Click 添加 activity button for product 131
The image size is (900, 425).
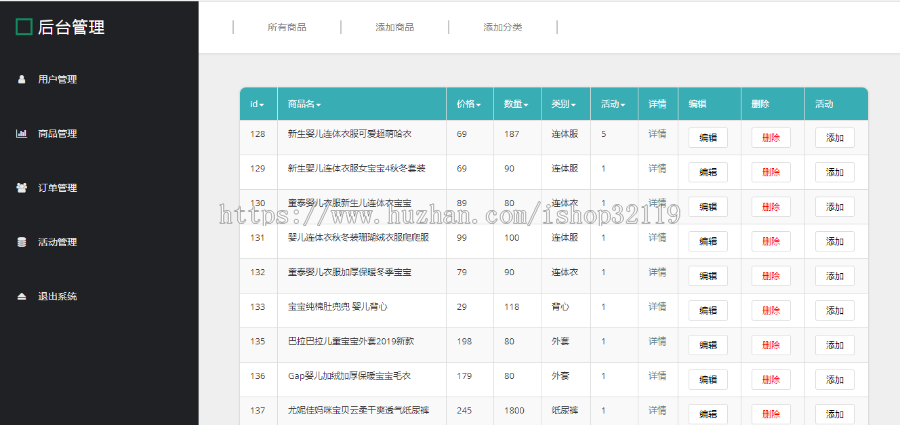[x=835, y=241]
